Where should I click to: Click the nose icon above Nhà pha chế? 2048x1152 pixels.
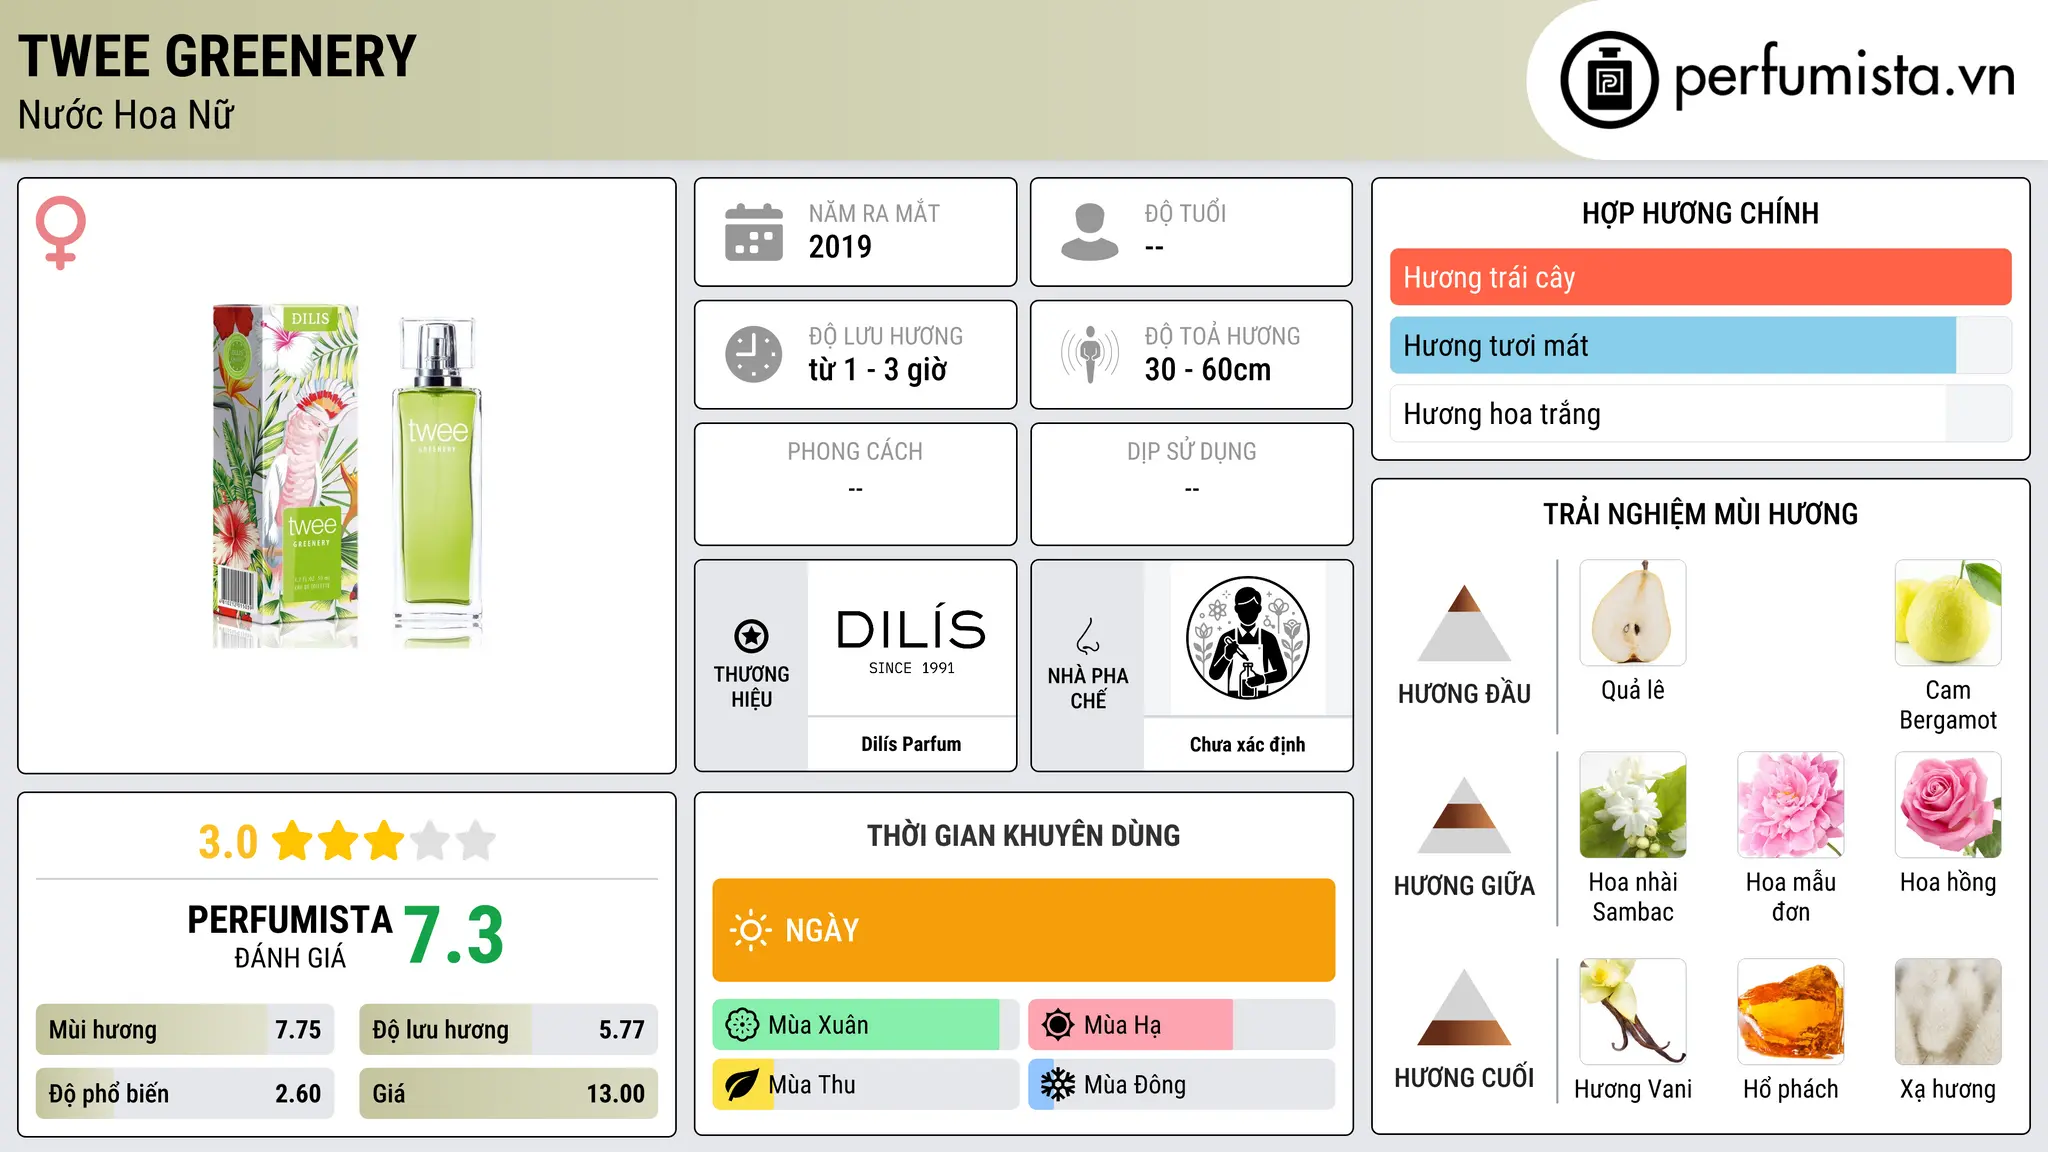click(x=1088, y=636)
